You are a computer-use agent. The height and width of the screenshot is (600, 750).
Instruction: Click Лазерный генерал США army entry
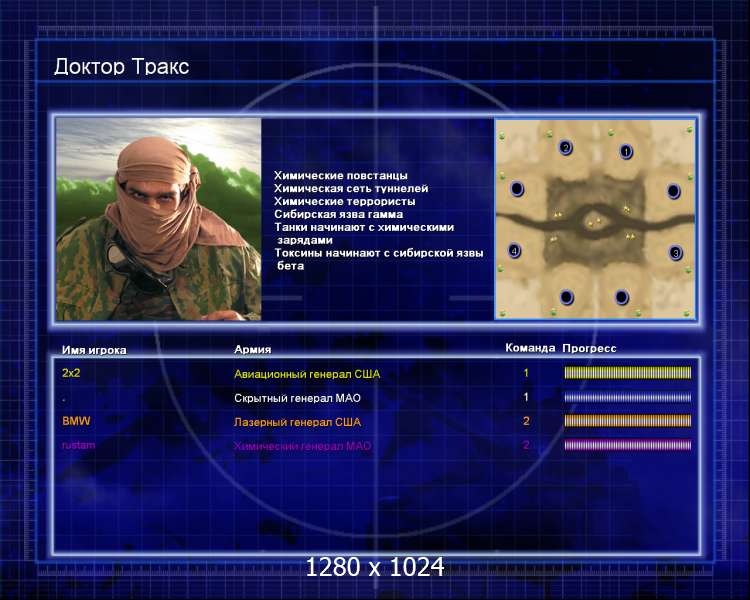tap(298, 422)
